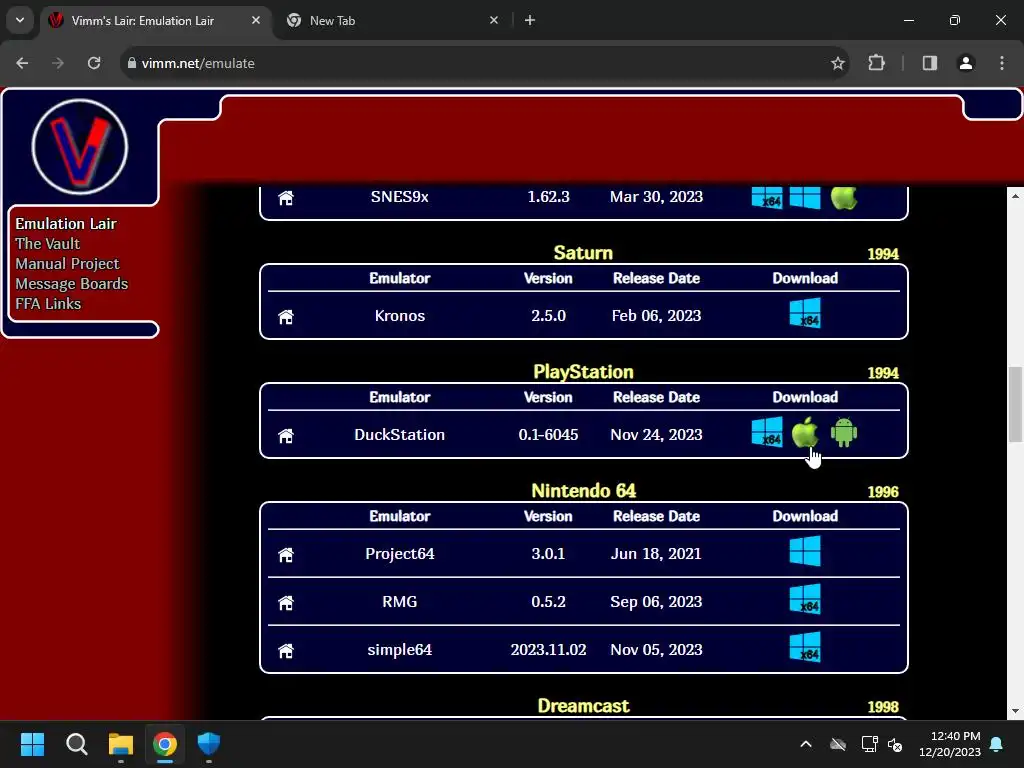This screenshot has height=768, width=1024.
Task: Open Chrome profile avatar
Action: [965, 63]
